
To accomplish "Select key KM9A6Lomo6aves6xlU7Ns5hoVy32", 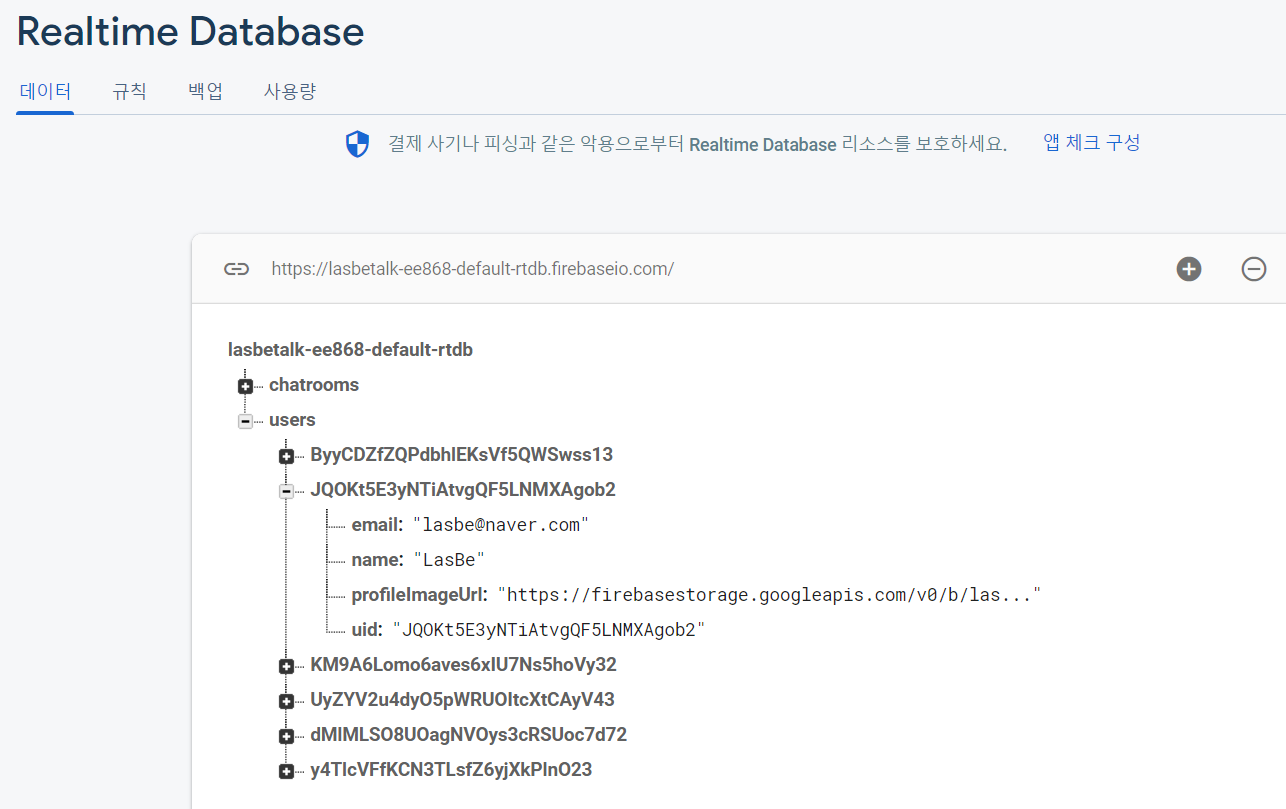I will click(463, 665).
